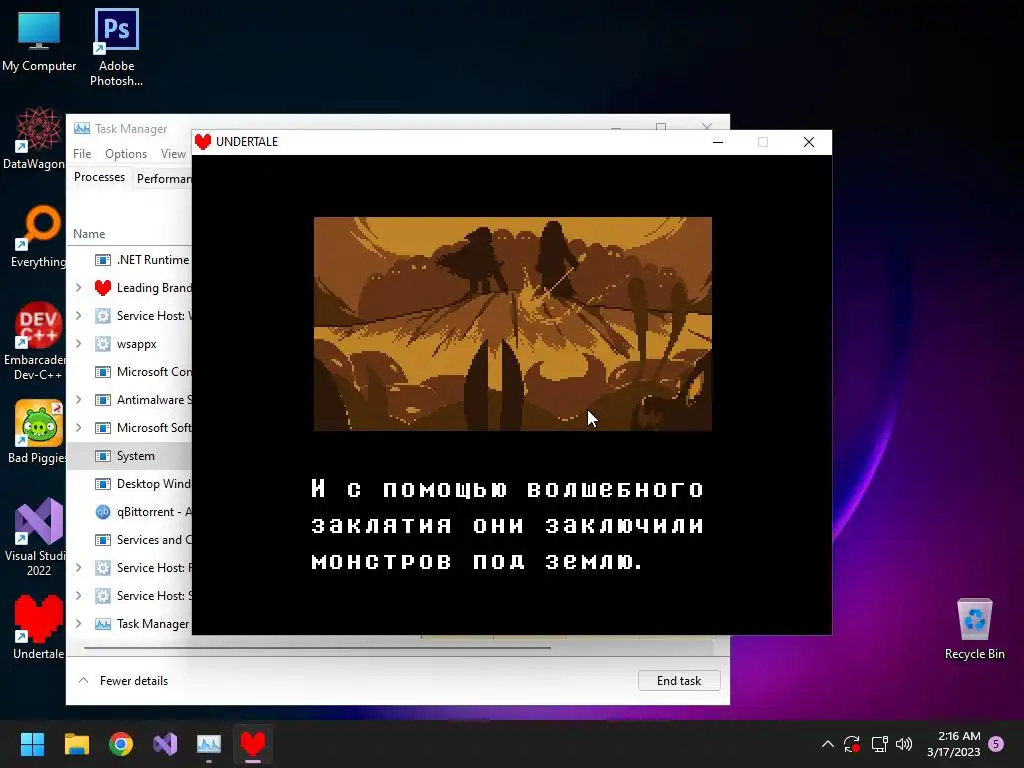Launch Adobe Photoshop desktop shortcut

(116, 47)
